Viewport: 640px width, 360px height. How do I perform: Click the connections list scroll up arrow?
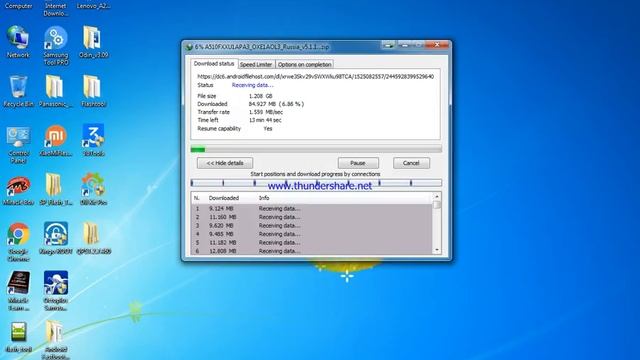[437, 196]
